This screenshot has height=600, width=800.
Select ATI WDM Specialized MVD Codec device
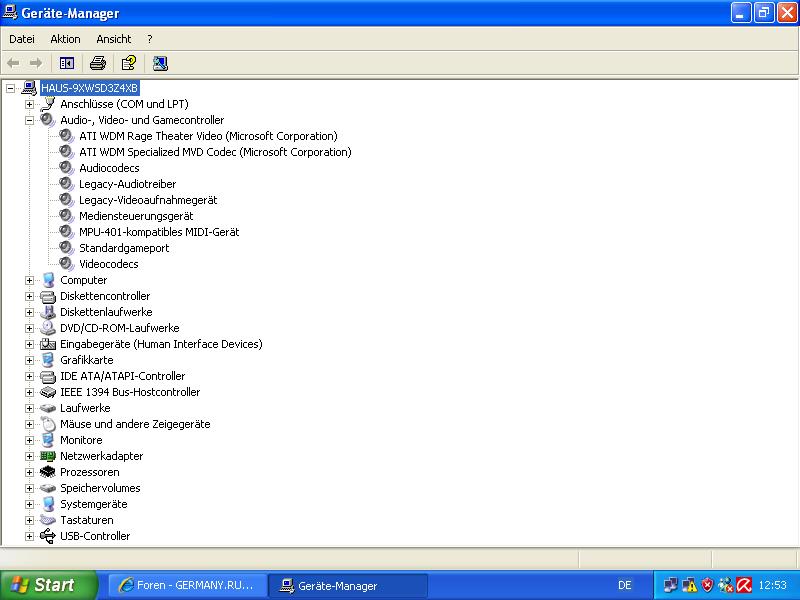215,152
